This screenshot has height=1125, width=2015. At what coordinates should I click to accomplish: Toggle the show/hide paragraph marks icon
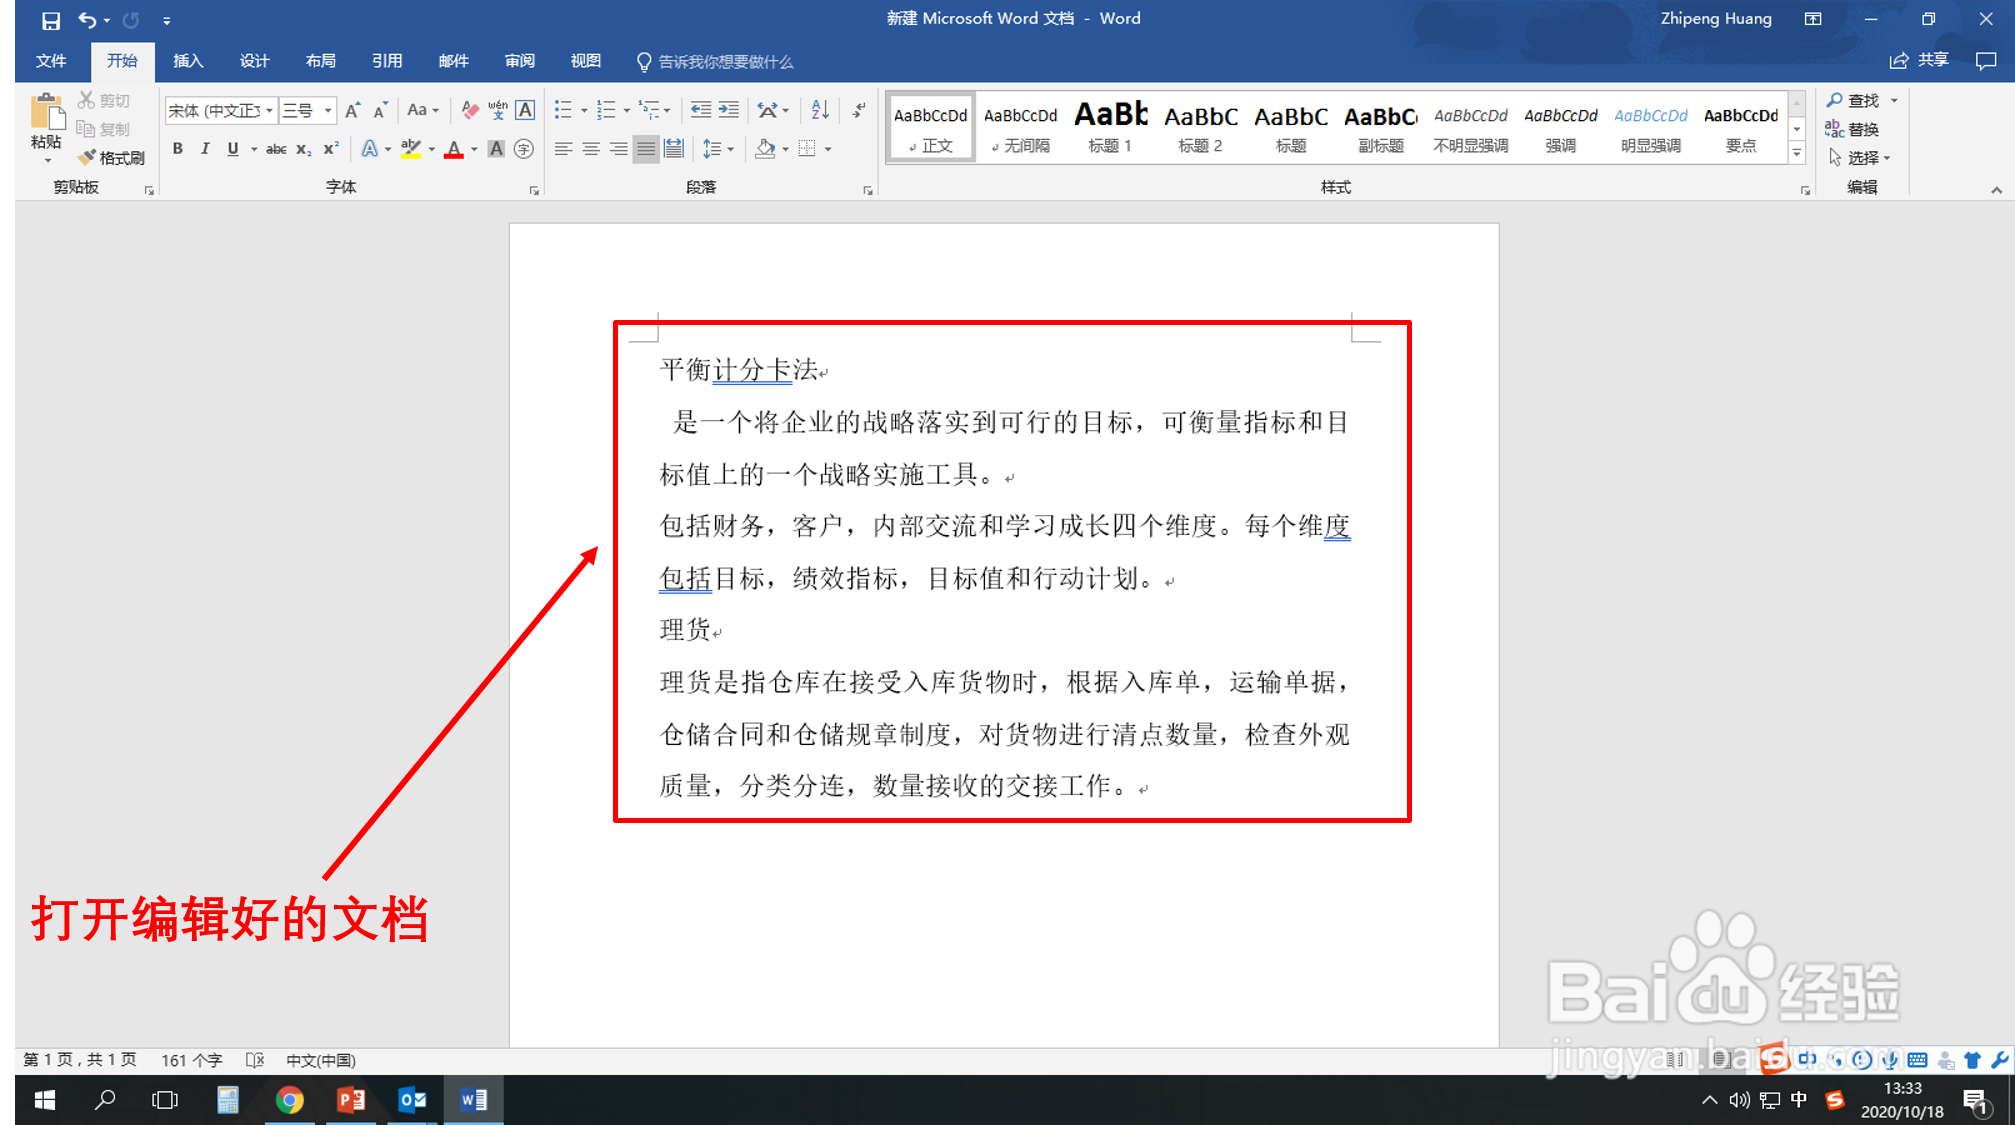coord(857,110)
